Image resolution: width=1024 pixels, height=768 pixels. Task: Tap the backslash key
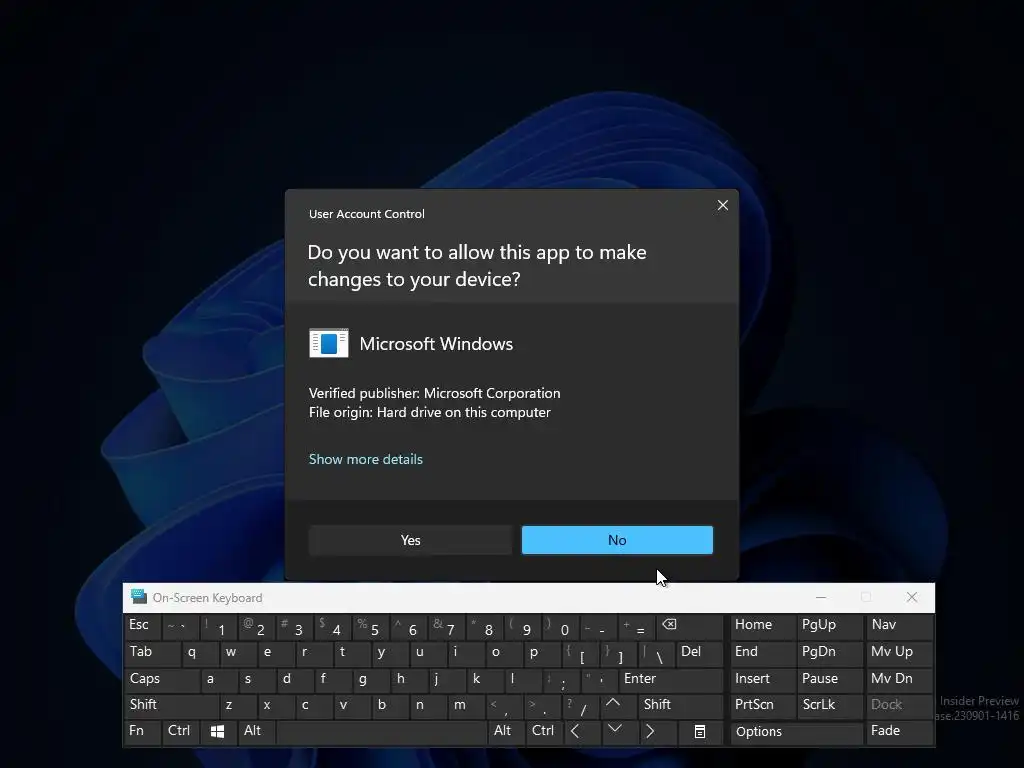coord(656,652)
